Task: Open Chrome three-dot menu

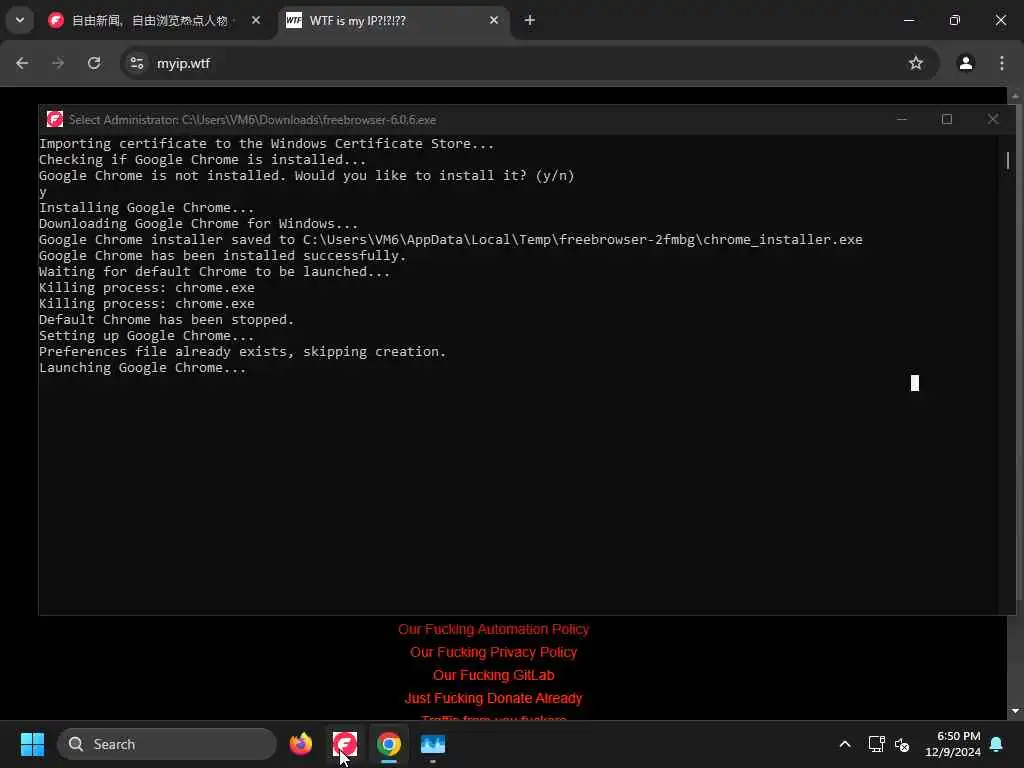Action: pos(1002,63)
